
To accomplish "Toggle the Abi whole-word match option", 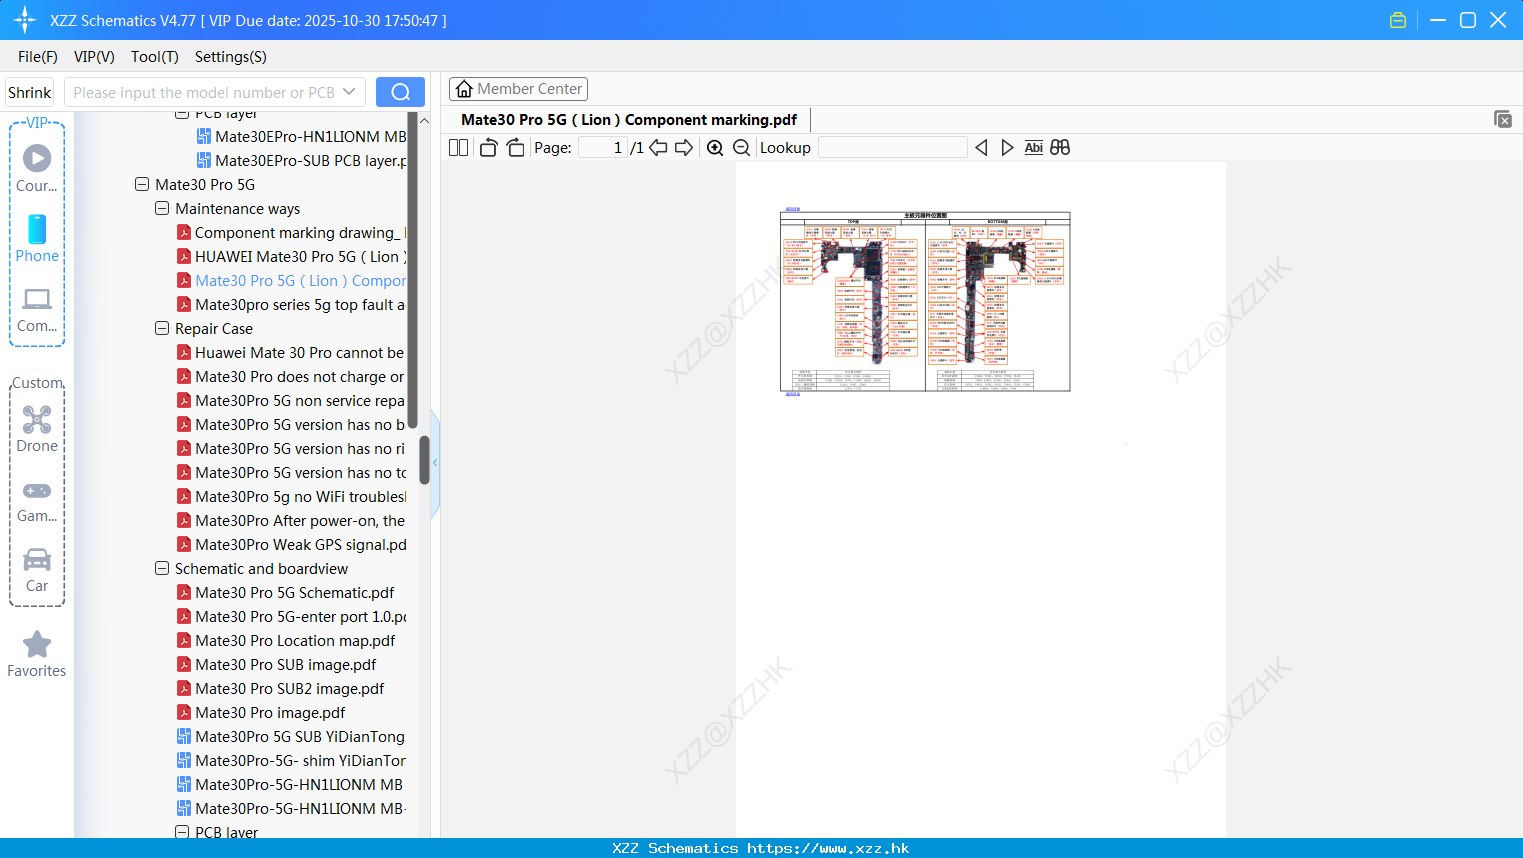I will [1033, 148].
